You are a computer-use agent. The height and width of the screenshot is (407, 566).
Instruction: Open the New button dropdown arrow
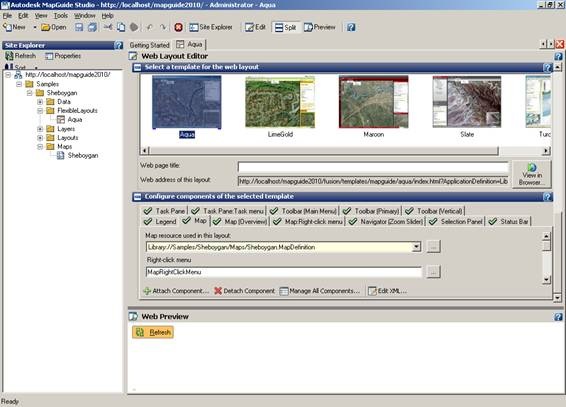coord(35,27)
